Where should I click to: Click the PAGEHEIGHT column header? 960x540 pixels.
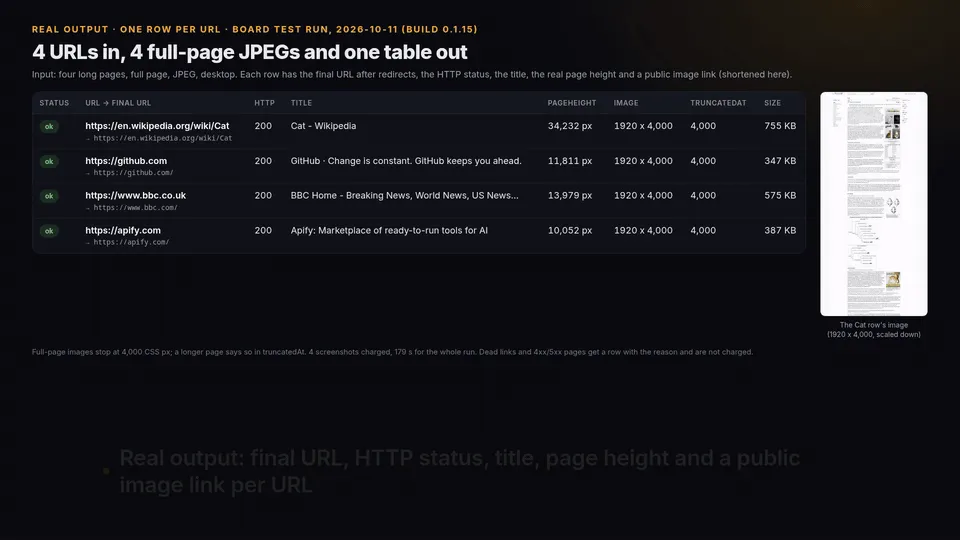(572, 103)
